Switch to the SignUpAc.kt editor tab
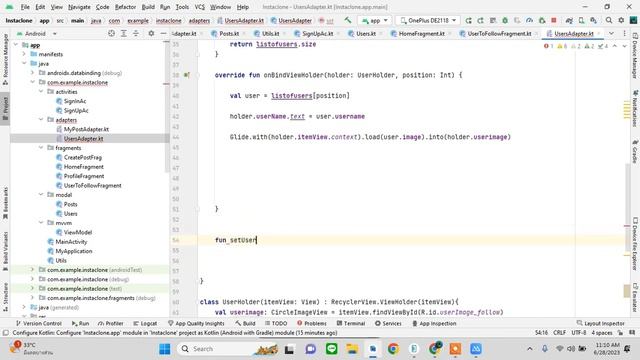 (318, 33)
